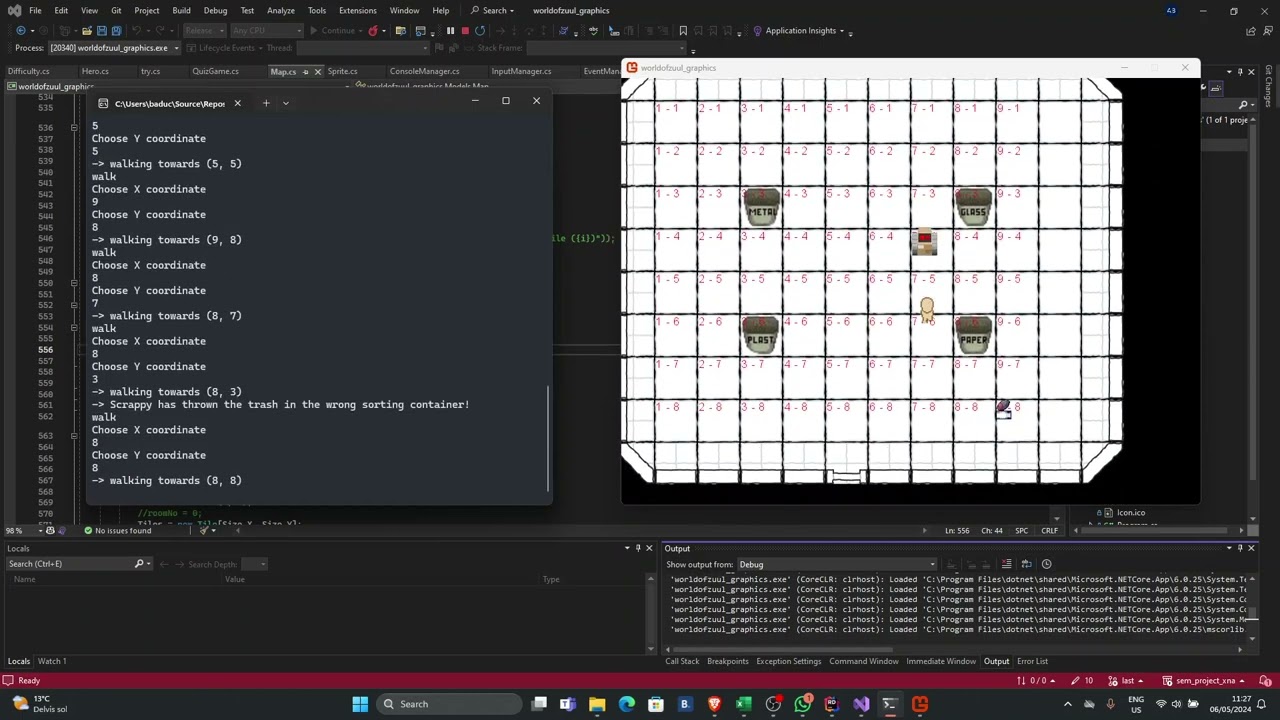The height and width of the screenshot is (720, 1280).
Task: Open the console window's new tab dropdown arrow
Action: 286,103
